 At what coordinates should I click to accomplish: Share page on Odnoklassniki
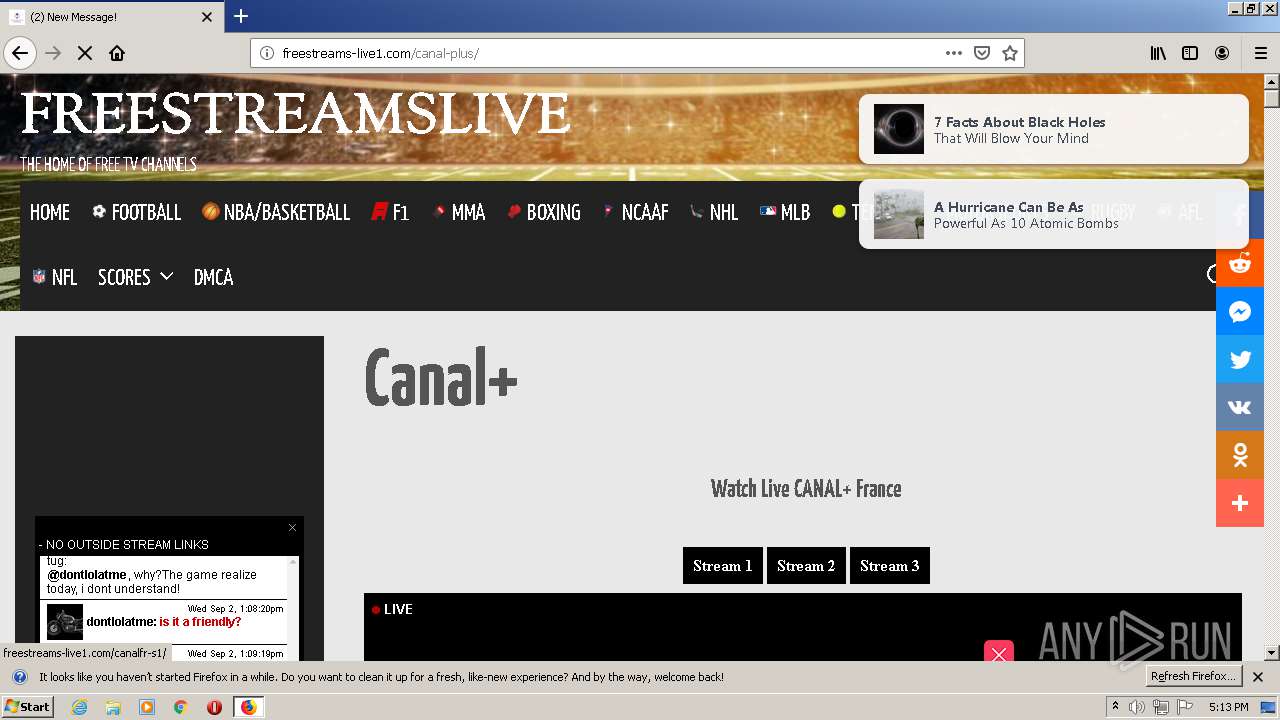click(1240, 455)
